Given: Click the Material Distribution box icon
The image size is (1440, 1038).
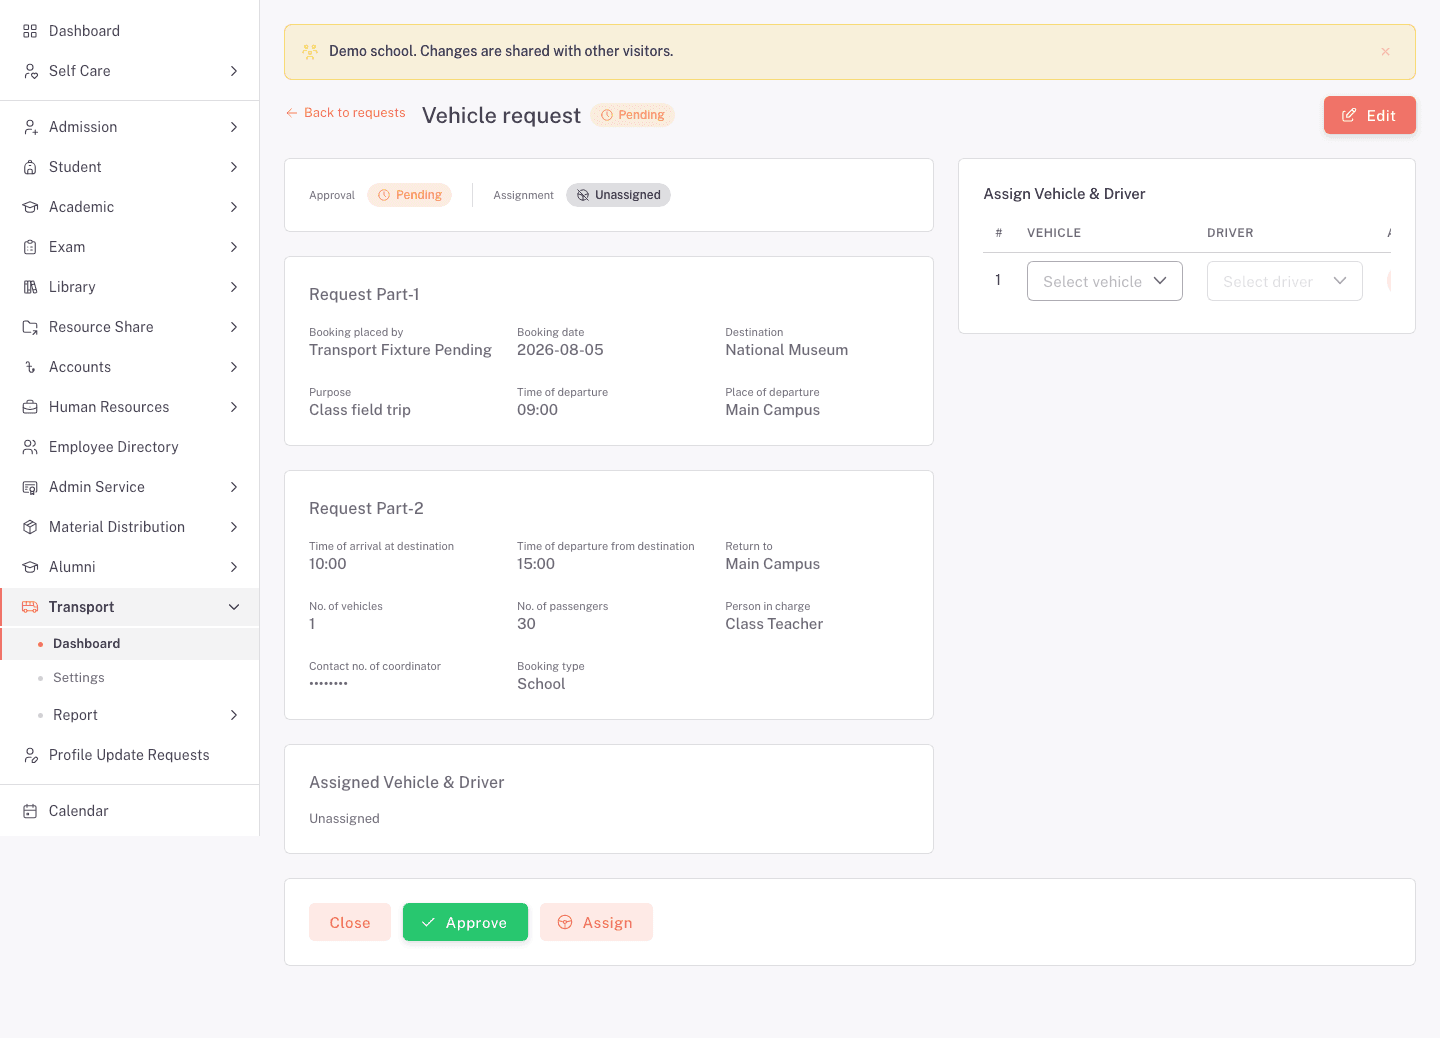Looking at the screenshot, I should click(30, 527).
